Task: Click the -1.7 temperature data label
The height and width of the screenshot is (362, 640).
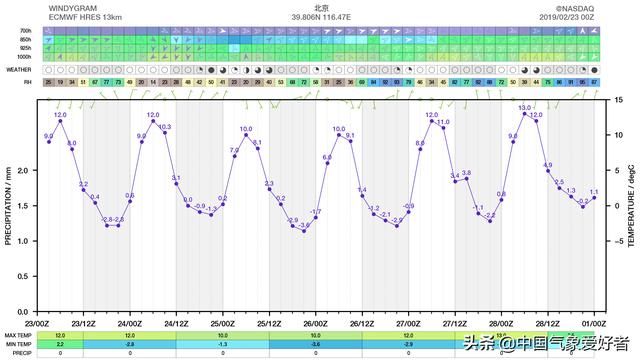Action: point(316,212)
